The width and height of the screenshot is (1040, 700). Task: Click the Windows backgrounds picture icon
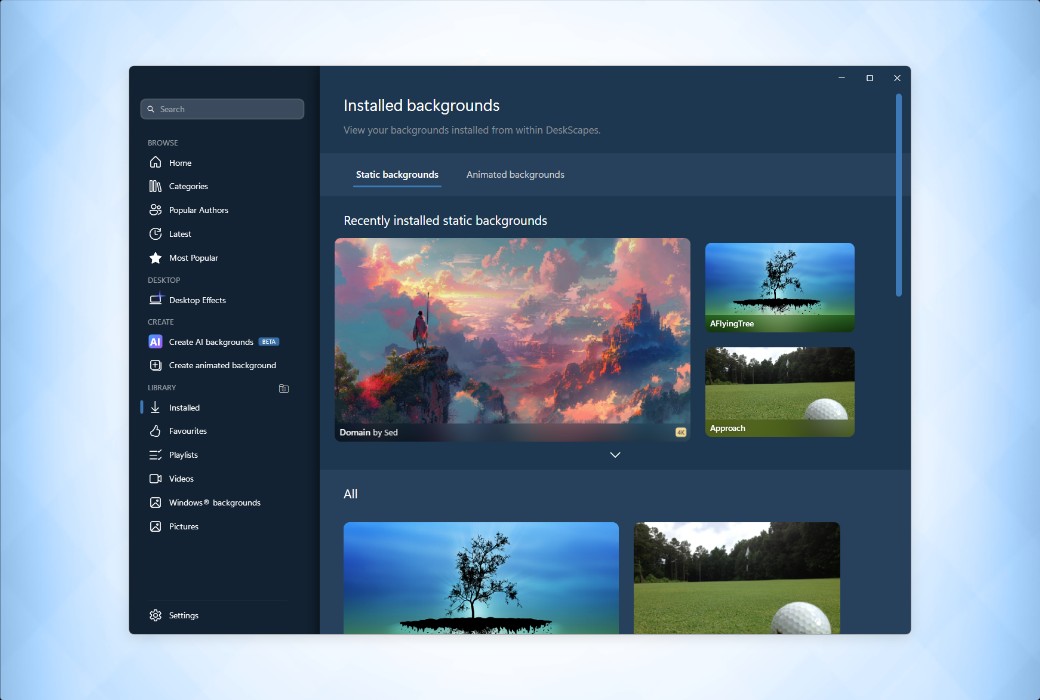pyautogui.click(x=155, y=502)
